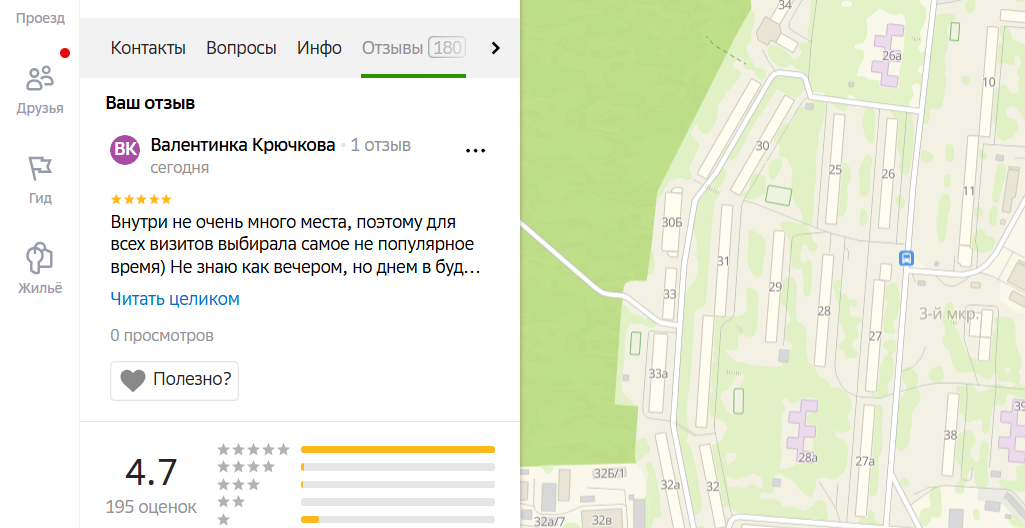Select building 26а on the map

891,56
